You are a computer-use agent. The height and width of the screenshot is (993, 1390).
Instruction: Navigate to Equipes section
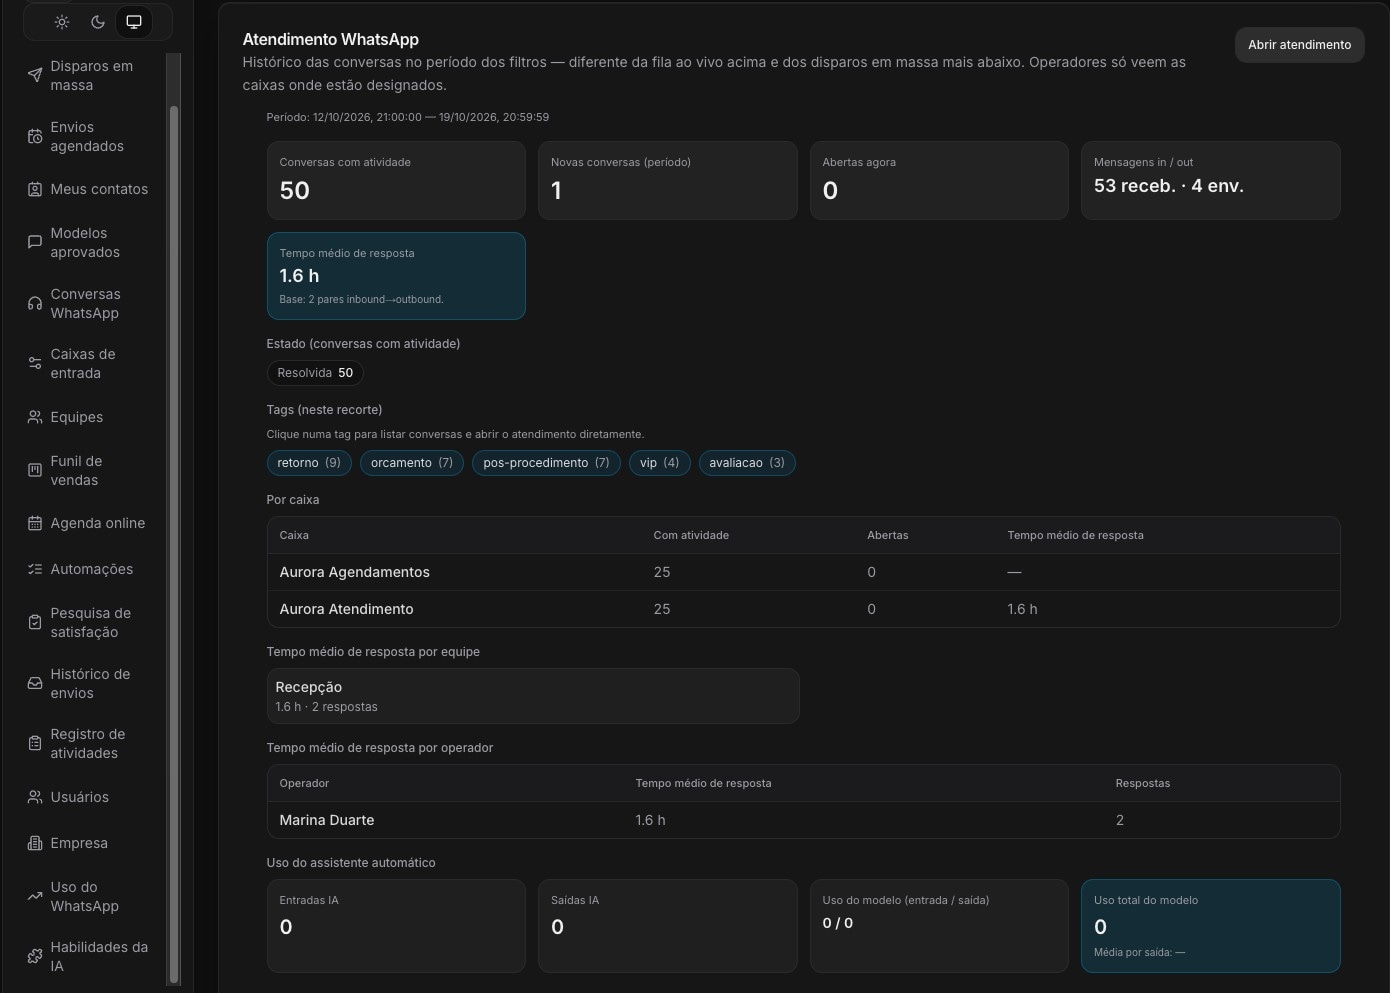tap(92, 417)
